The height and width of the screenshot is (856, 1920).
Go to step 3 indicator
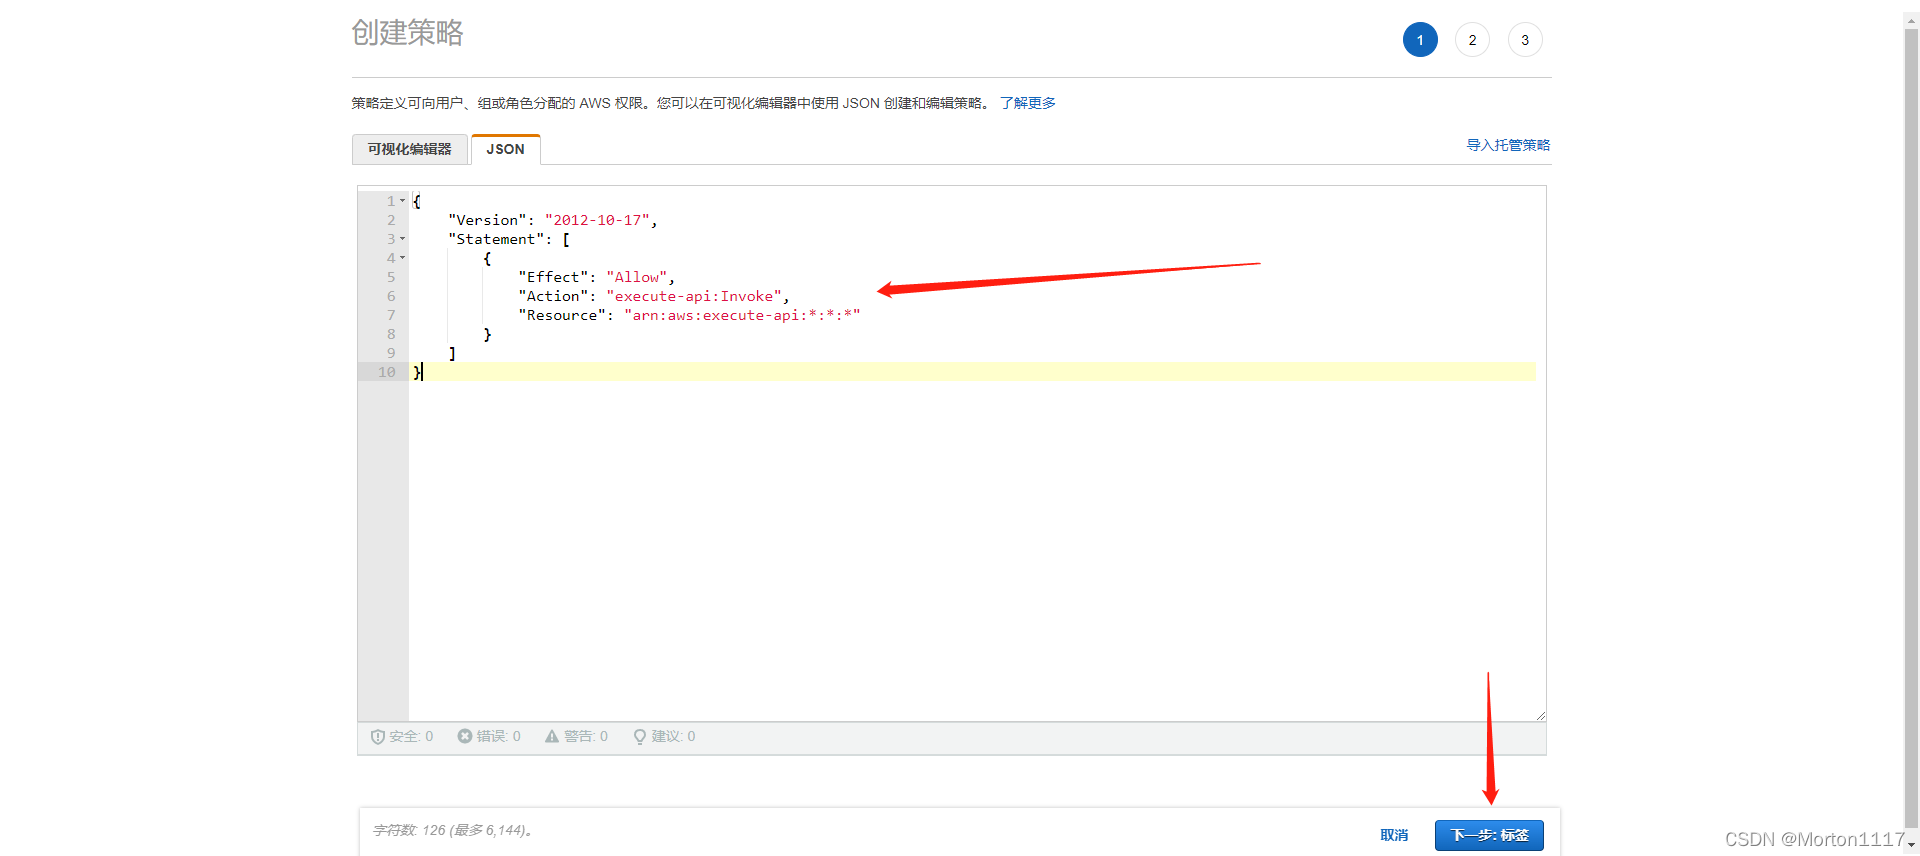point(1525,40)
